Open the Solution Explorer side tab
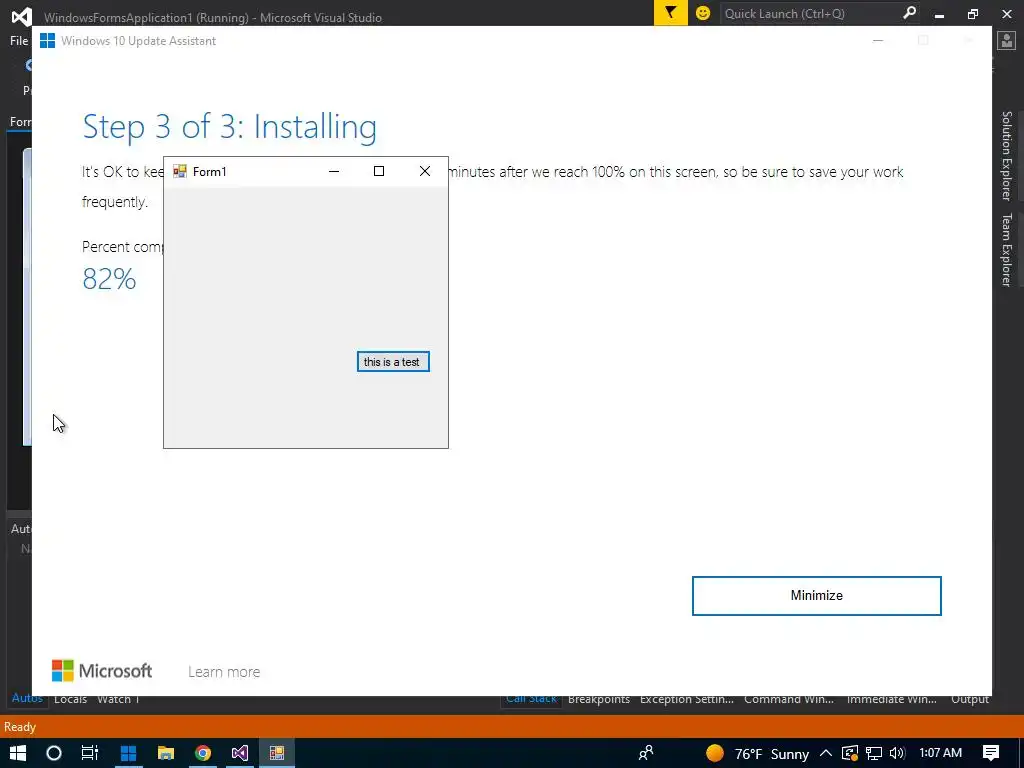Screen dimensions: 1024x768 pyautogui.click(x=1007, y=155)
